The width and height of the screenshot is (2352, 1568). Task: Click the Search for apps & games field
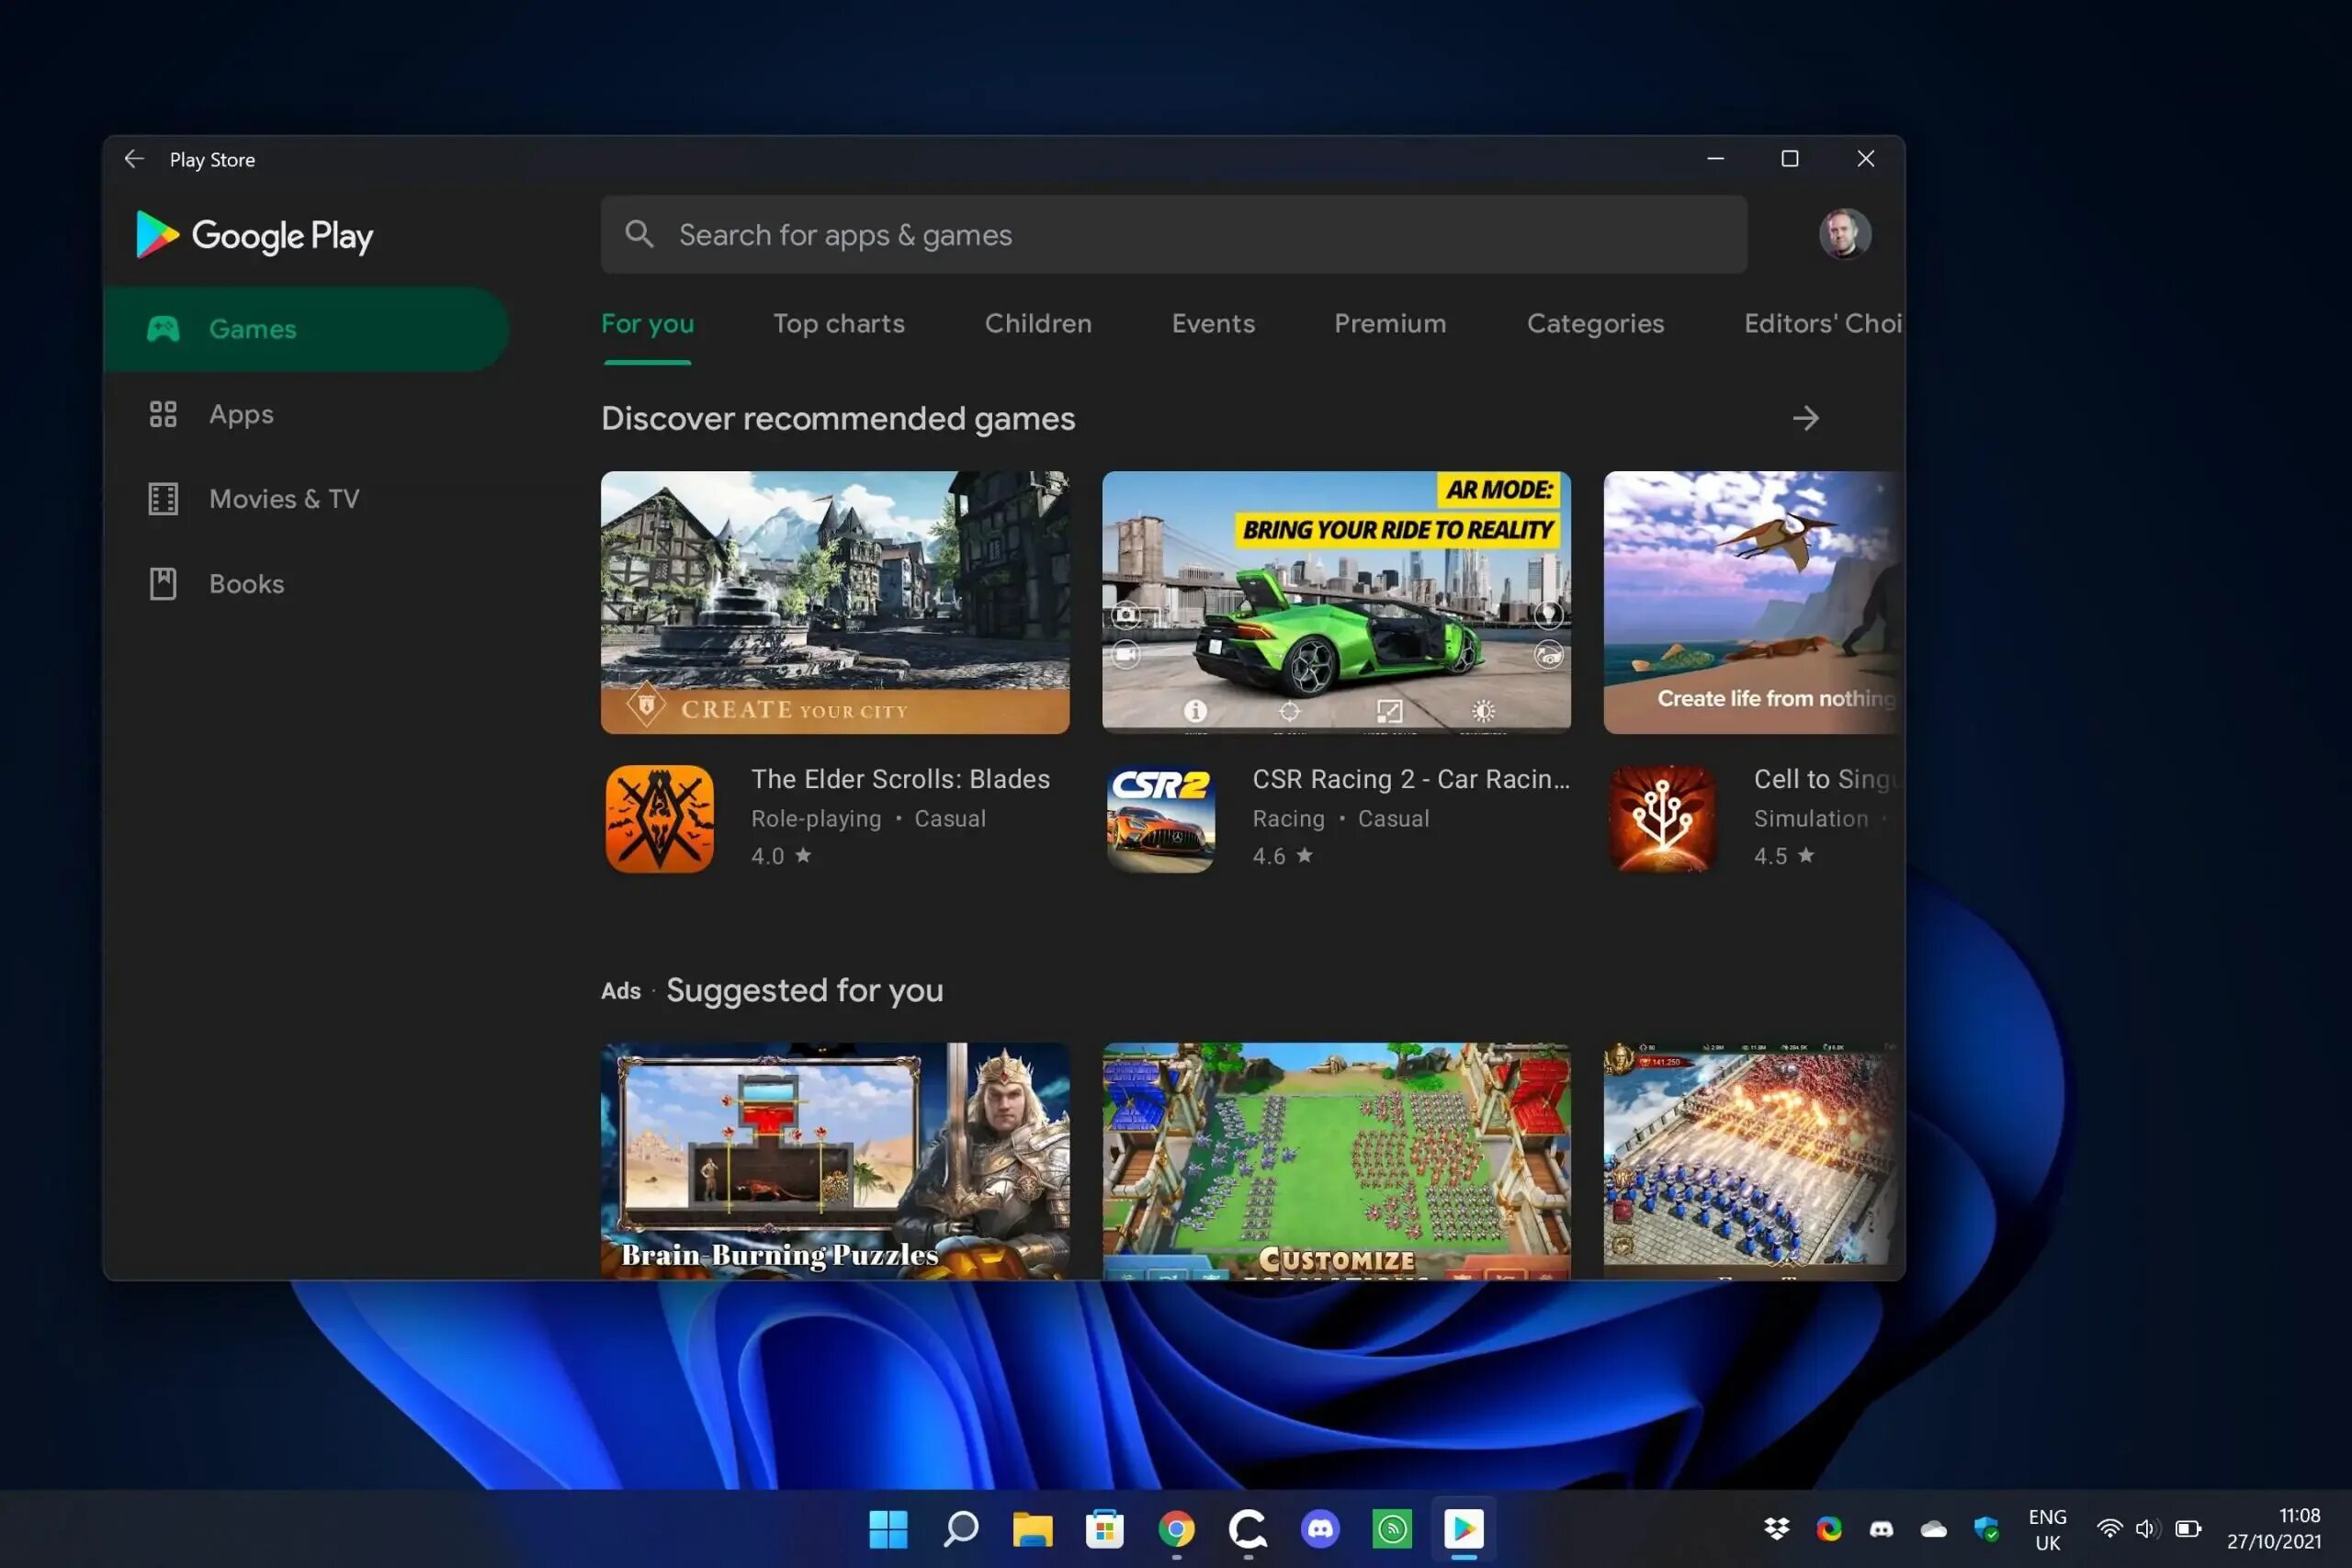1174,234
